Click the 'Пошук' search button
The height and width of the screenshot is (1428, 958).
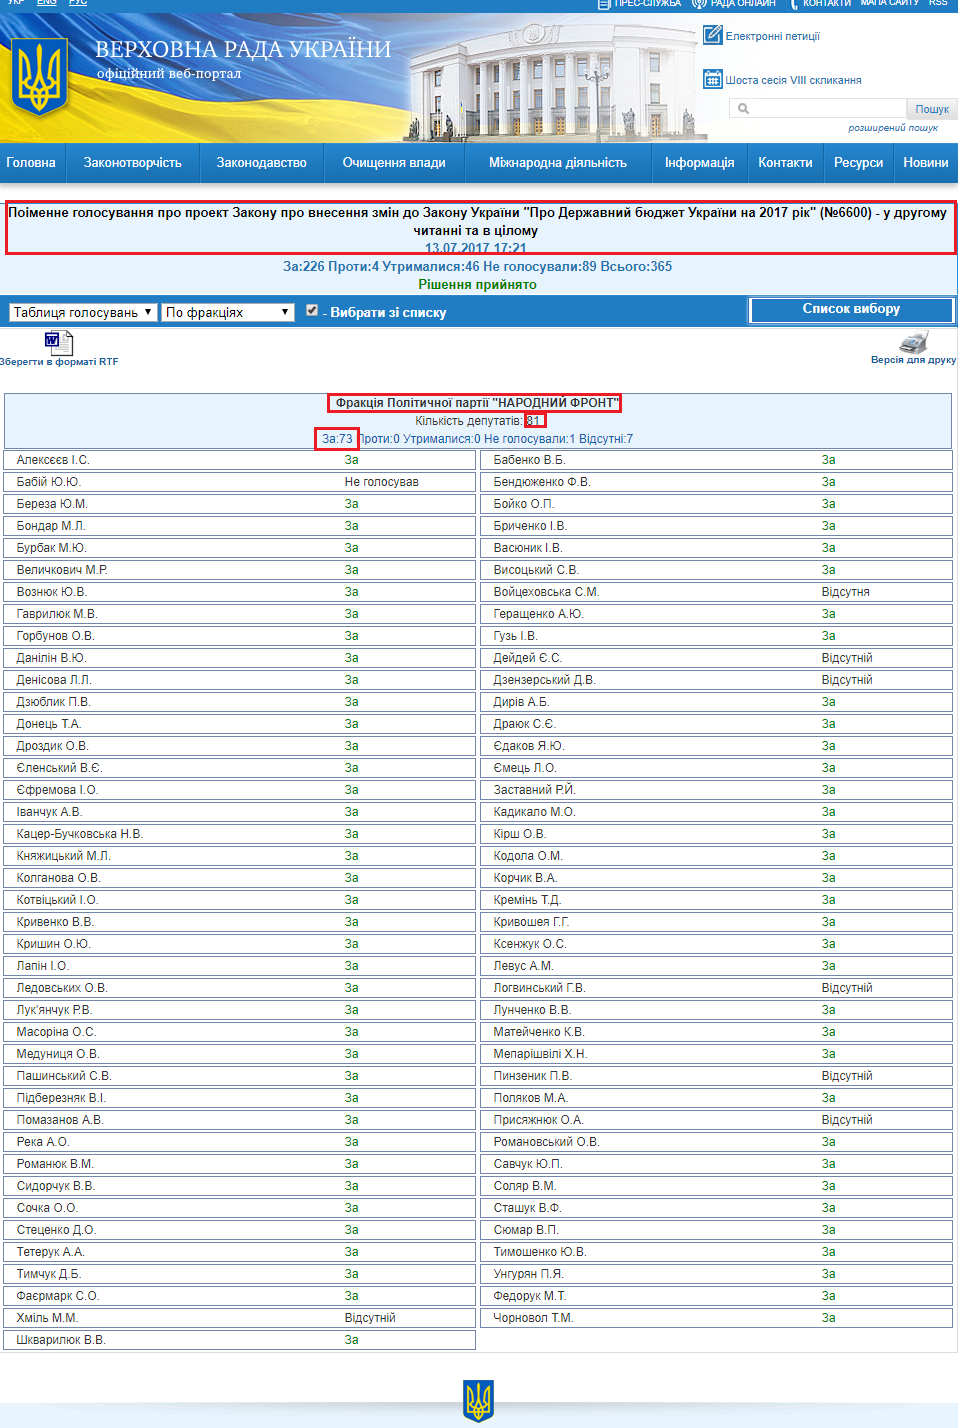tap(931, 109)
